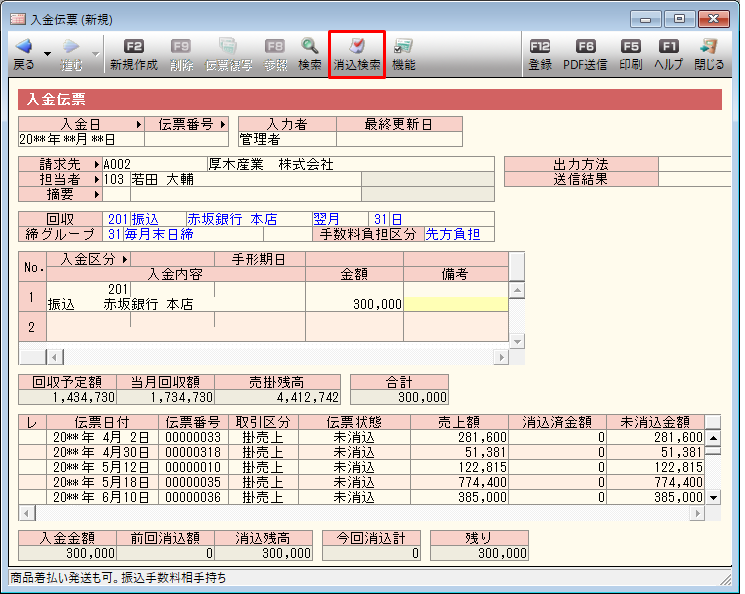745x594 pixels.
Task: Click the 201 振込 collection link
Action: click(133, 219)
